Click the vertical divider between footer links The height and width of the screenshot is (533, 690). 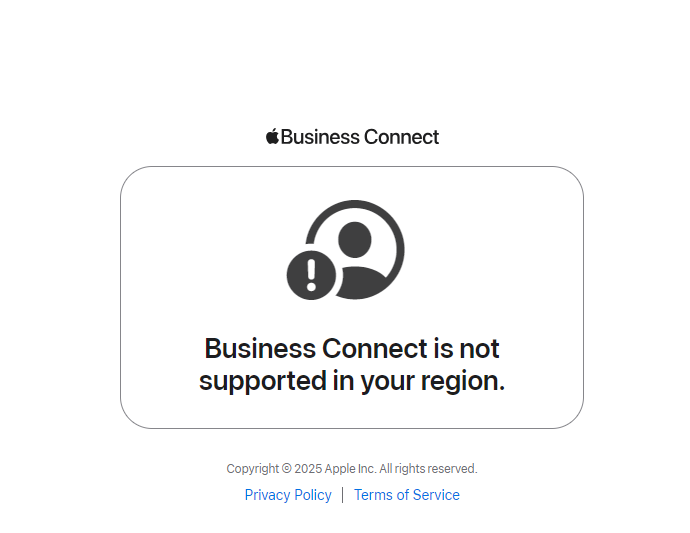click(342, 495)
